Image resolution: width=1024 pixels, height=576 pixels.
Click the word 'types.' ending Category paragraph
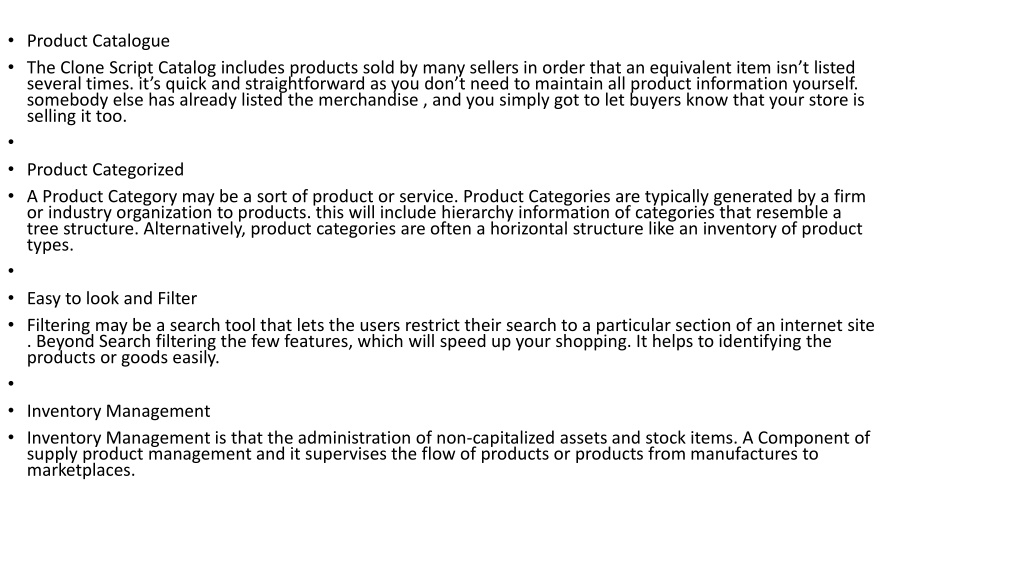[50, 245]
